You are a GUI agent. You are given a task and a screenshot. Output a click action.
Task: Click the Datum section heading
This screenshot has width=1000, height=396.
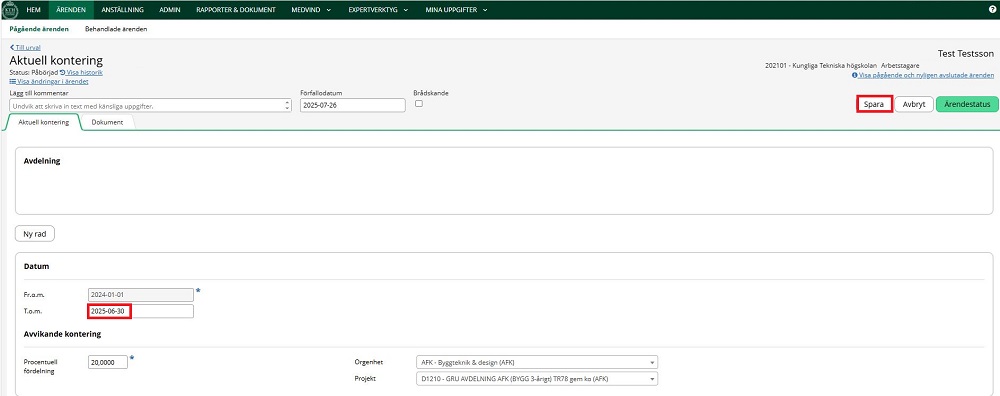pos(36,267)
